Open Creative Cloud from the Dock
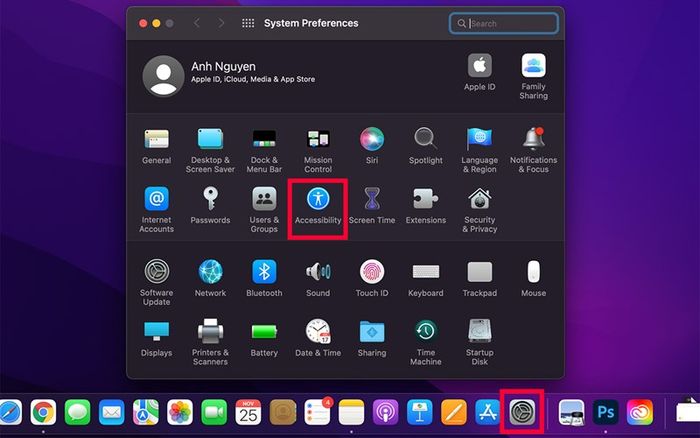The image size is (700, 438). 640,412
